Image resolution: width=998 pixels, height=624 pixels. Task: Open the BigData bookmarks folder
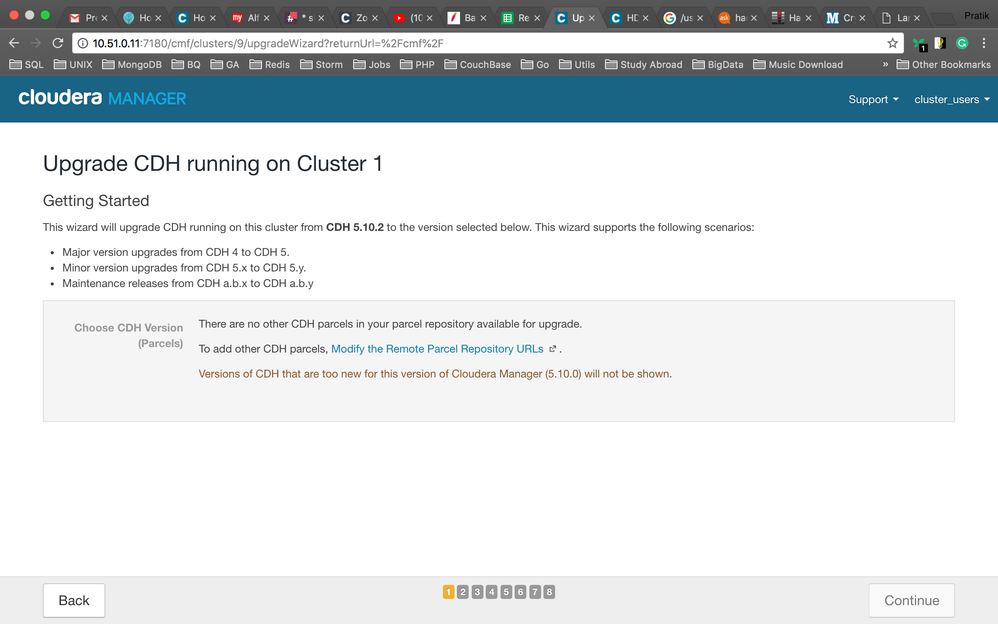click(718, 64)
